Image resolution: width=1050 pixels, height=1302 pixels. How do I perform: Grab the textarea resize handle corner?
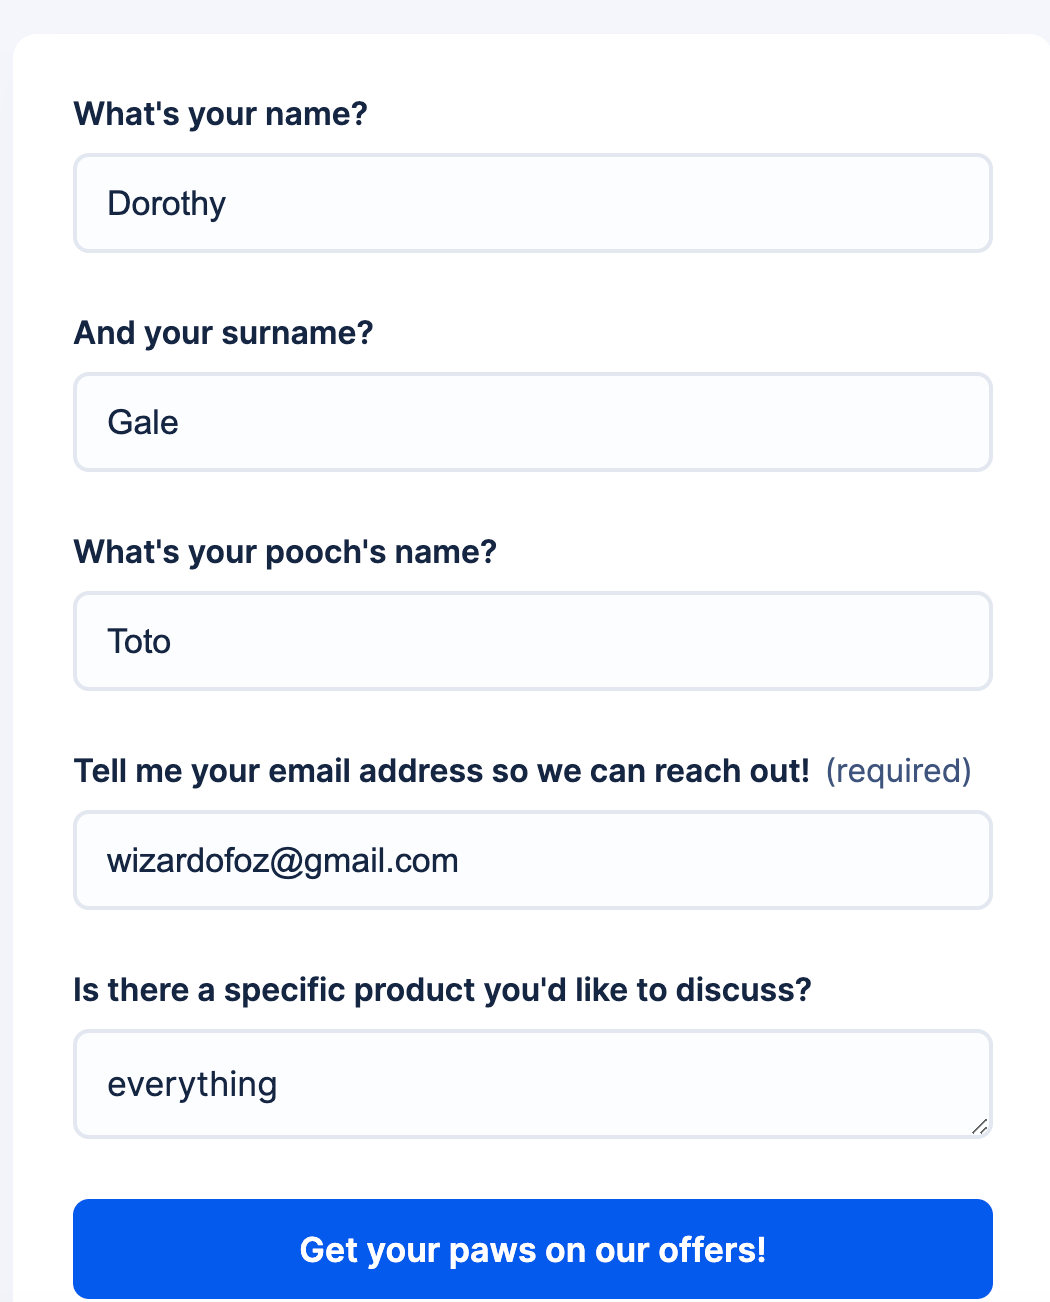coord(979,1126)
